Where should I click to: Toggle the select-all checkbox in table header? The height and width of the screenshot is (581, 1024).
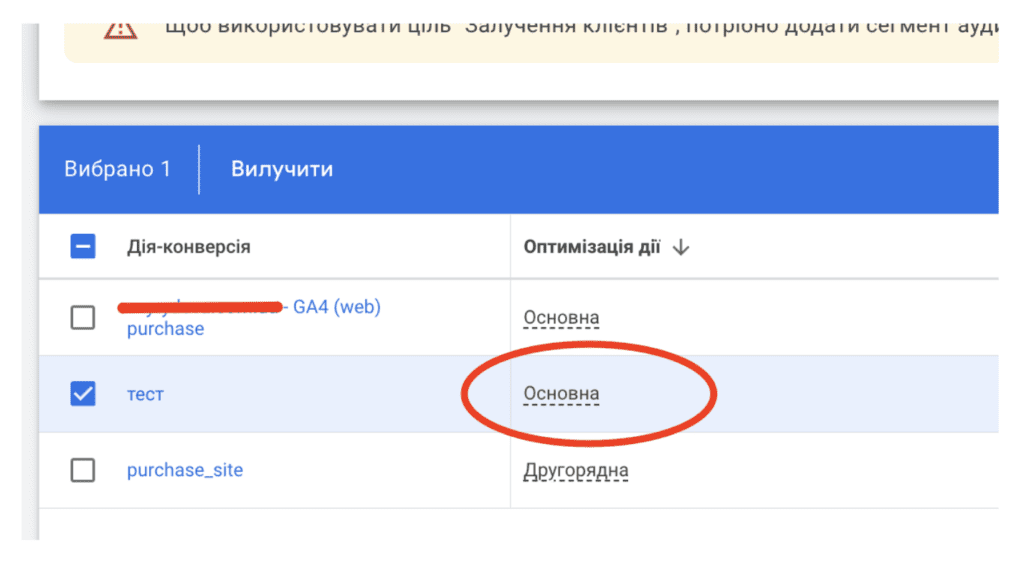tap(83, 247)
